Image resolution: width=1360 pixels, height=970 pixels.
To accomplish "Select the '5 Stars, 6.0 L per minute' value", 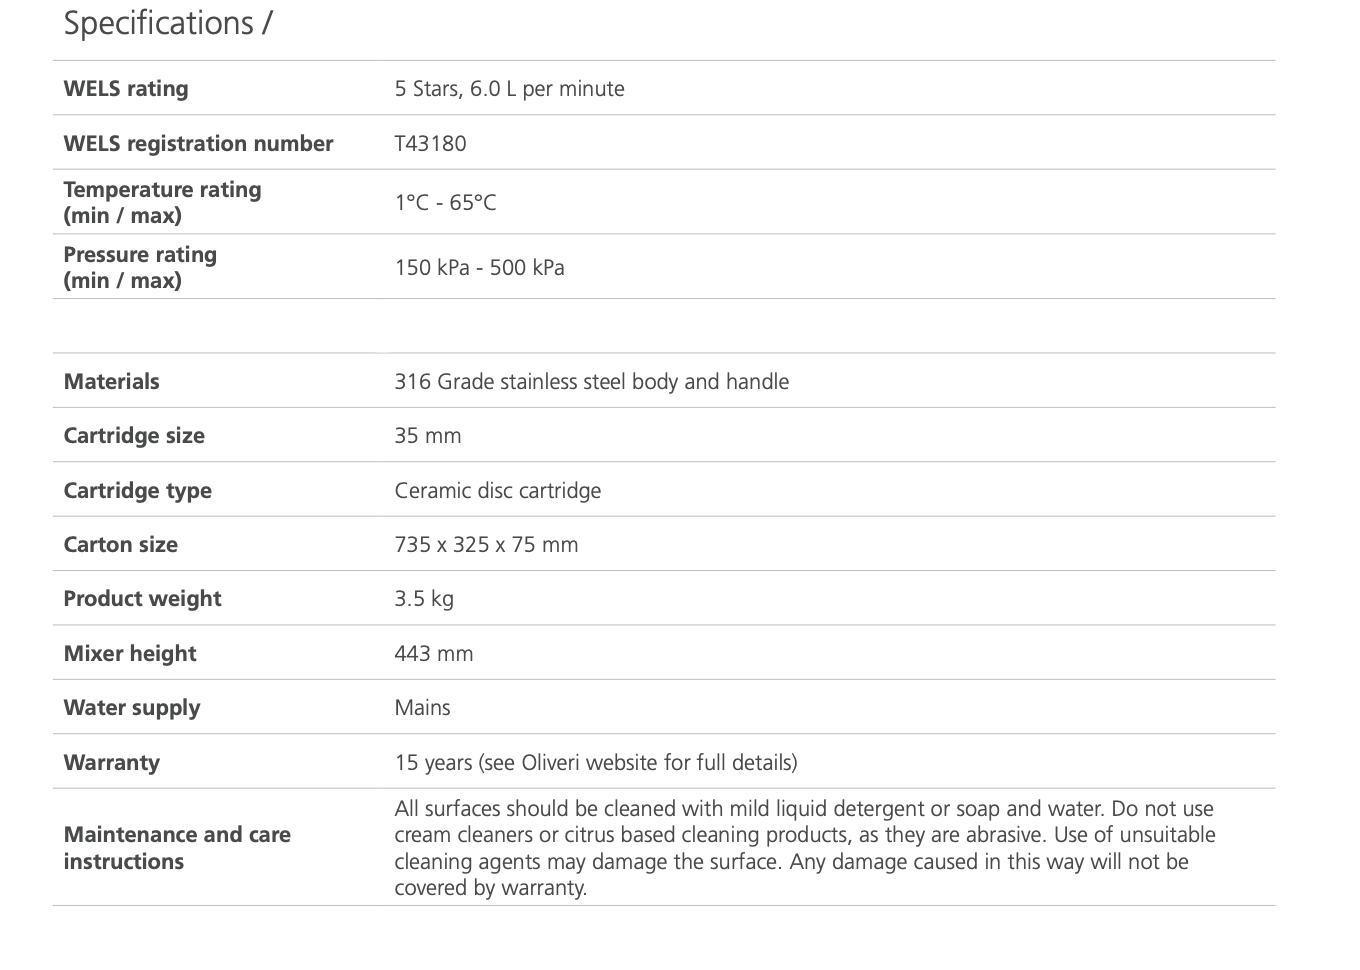I will tap(509, 89).
